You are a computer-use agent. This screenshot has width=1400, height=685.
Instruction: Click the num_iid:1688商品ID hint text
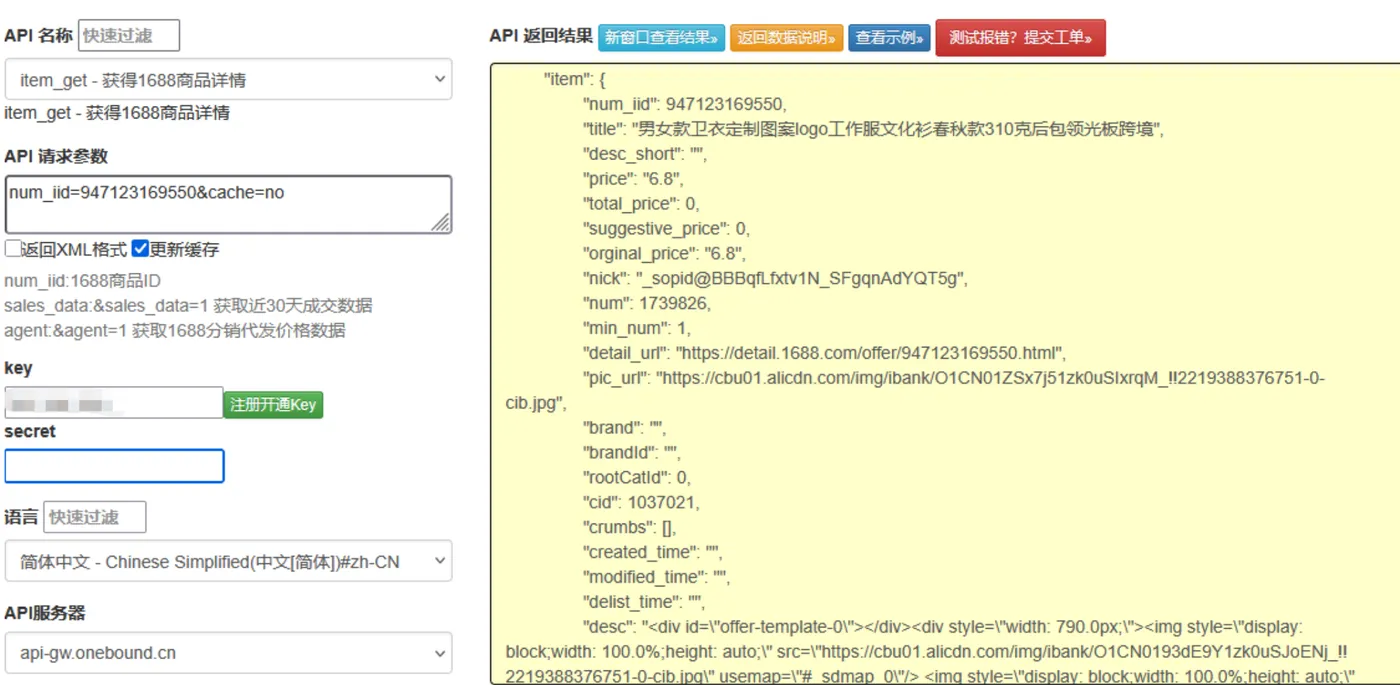[x=82, y=281]
